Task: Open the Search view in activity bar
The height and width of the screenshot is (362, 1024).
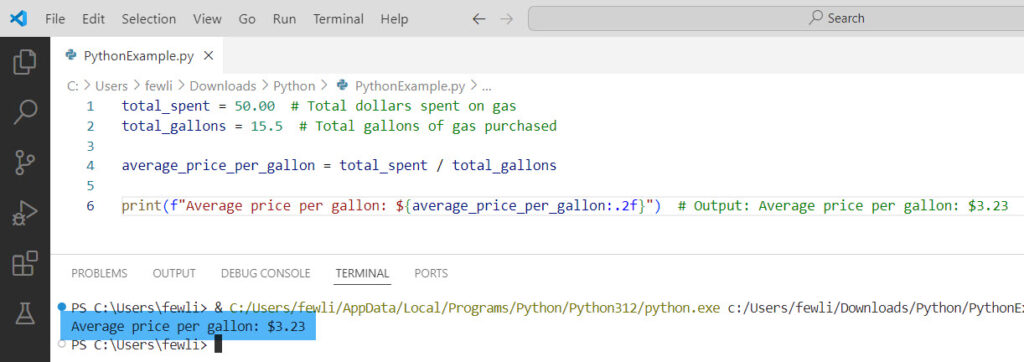Action: click(25, 112)
